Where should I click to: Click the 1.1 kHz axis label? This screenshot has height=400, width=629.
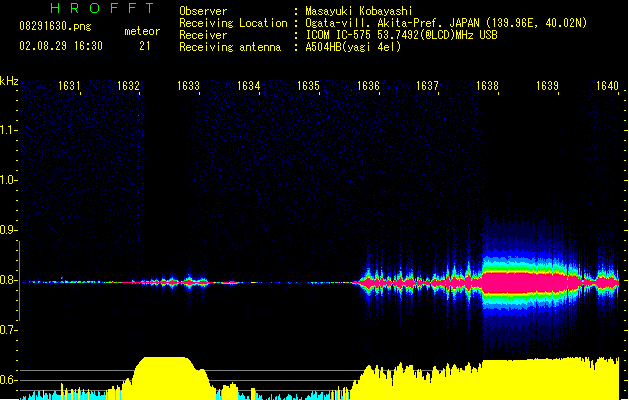point(8,130)
